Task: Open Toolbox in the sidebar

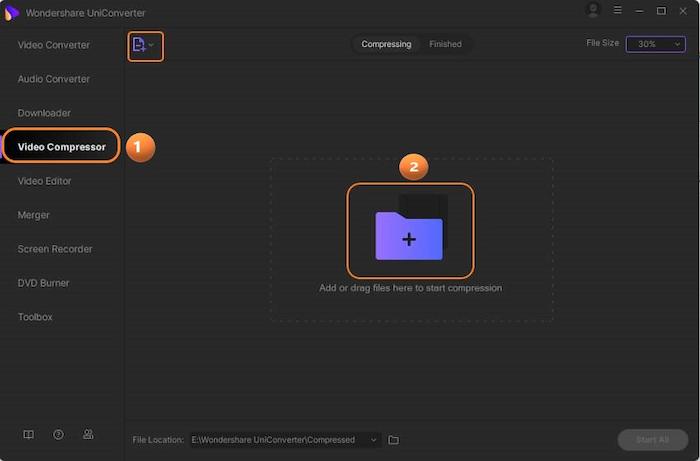Action: pos(35,317)
